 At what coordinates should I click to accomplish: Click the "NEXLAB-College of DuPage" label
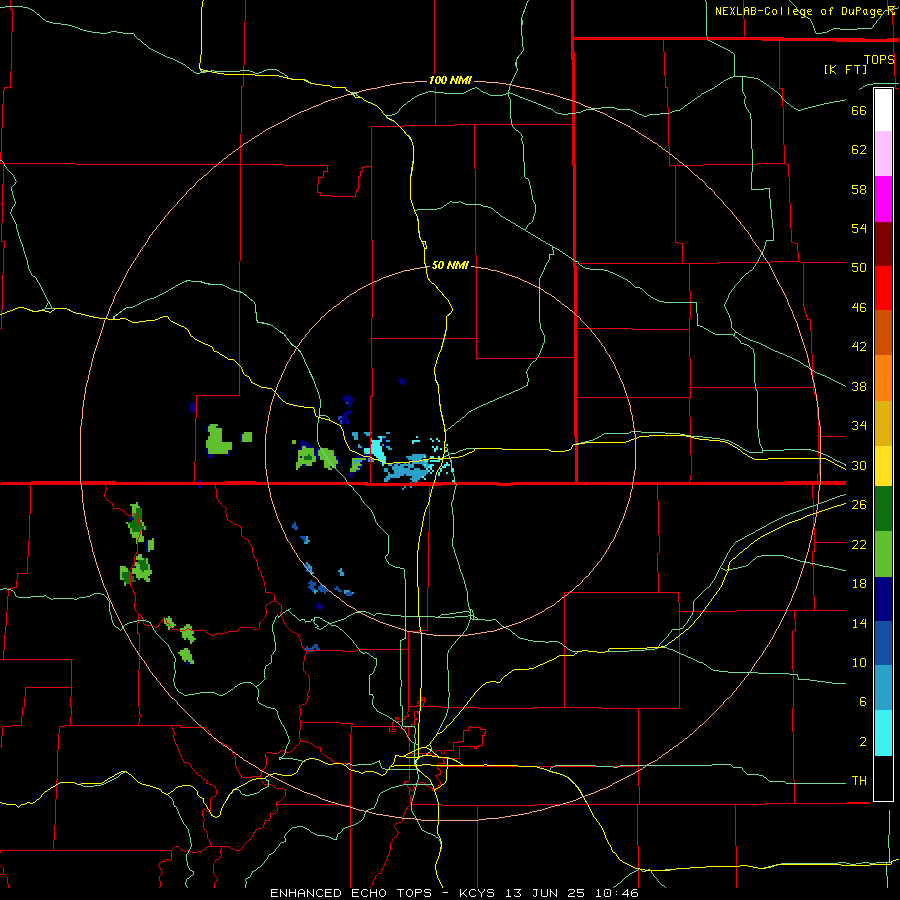pos(797,11)
